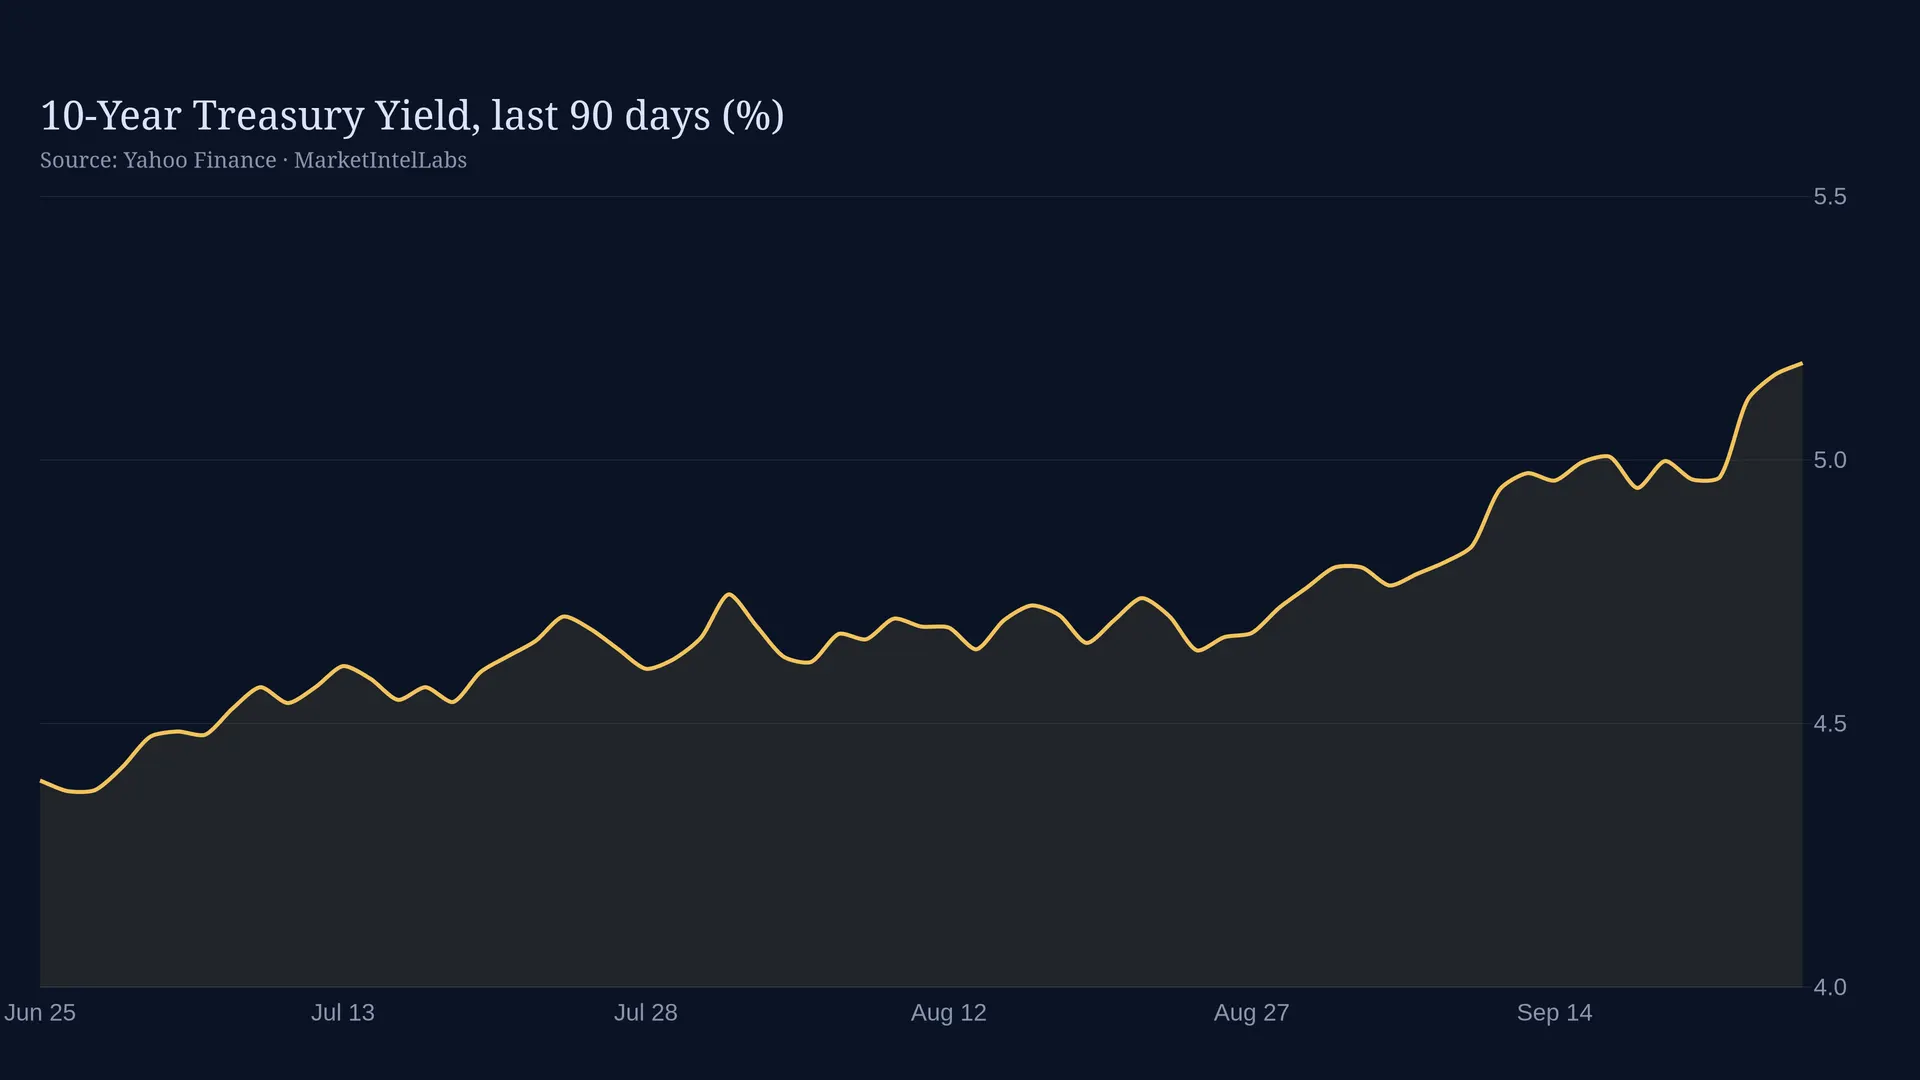Image resolution: width=1920 pixels, height=1080 pixels.
Task: Click the 'Aug 27' x-axis date label
Action: [1252, 1013]
